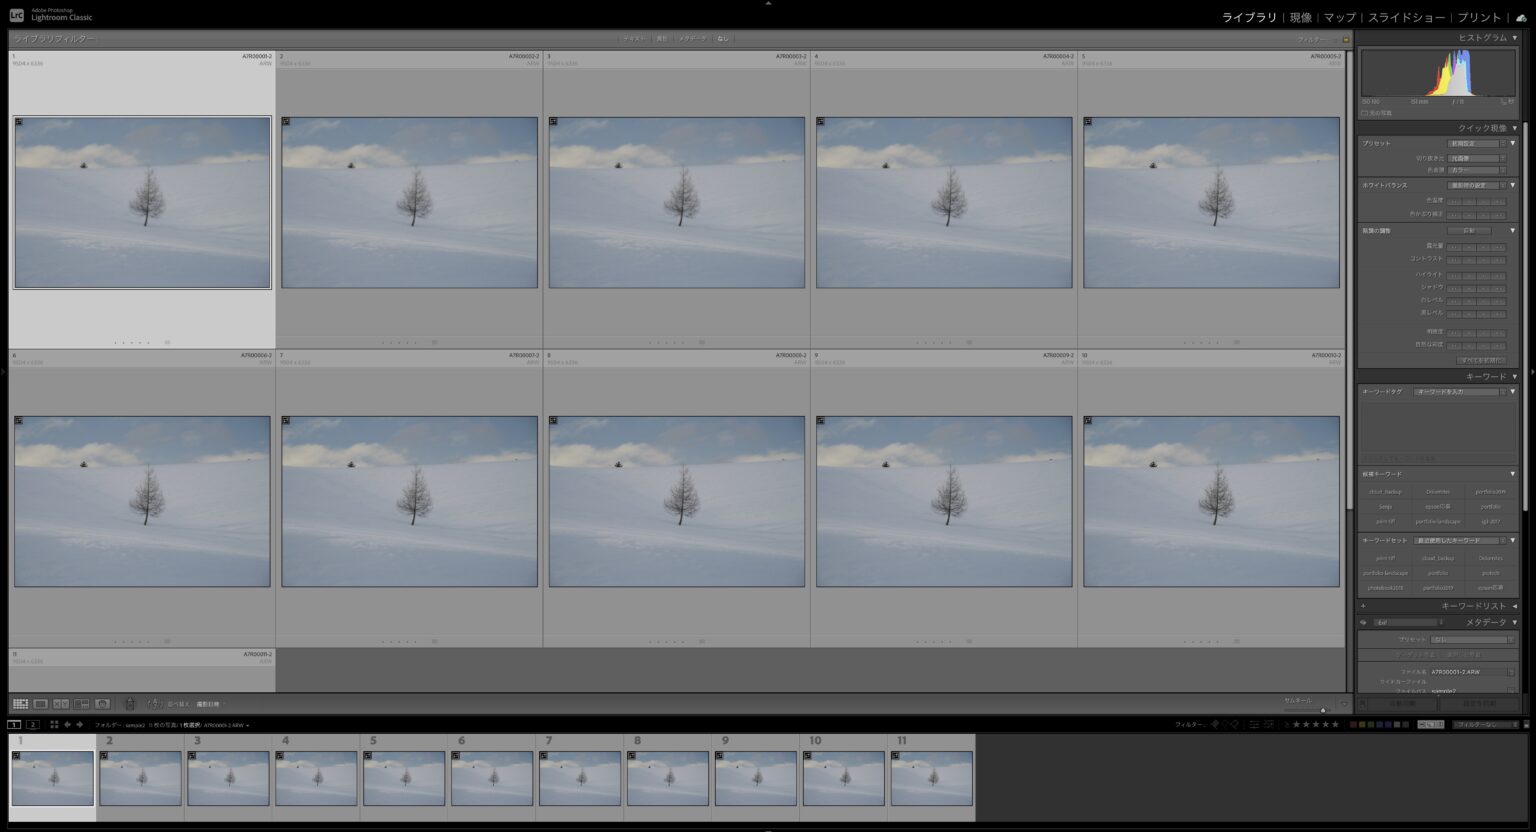Screen dimensions: 1536x832
Task: Switch to Grid view in the toolbar
Action: coord(20,704)
